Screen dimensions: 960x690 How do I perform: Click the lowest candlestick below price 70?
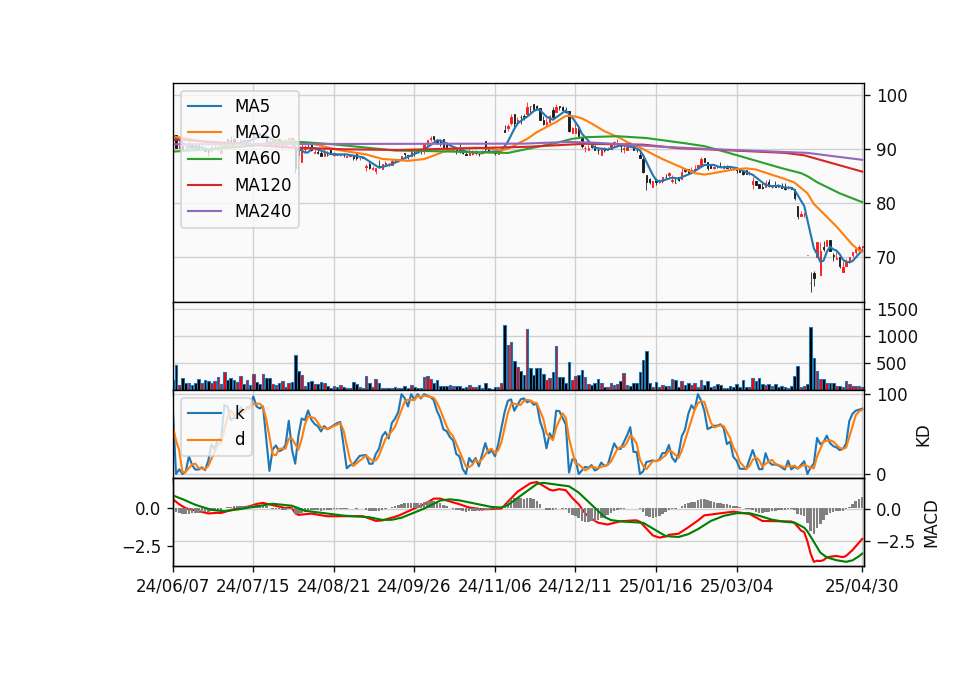(x=812, y=282)
